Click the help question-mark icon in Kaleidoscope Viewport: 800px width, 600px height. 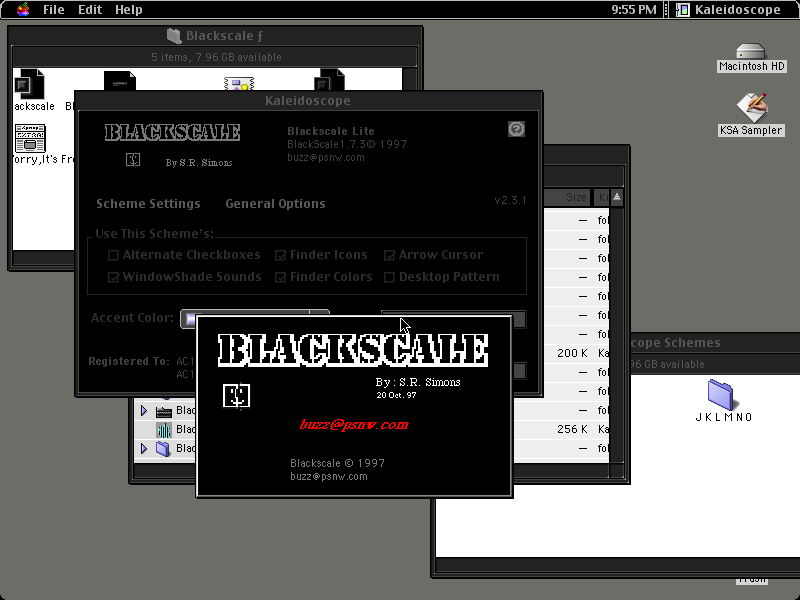tap(516, 129)
